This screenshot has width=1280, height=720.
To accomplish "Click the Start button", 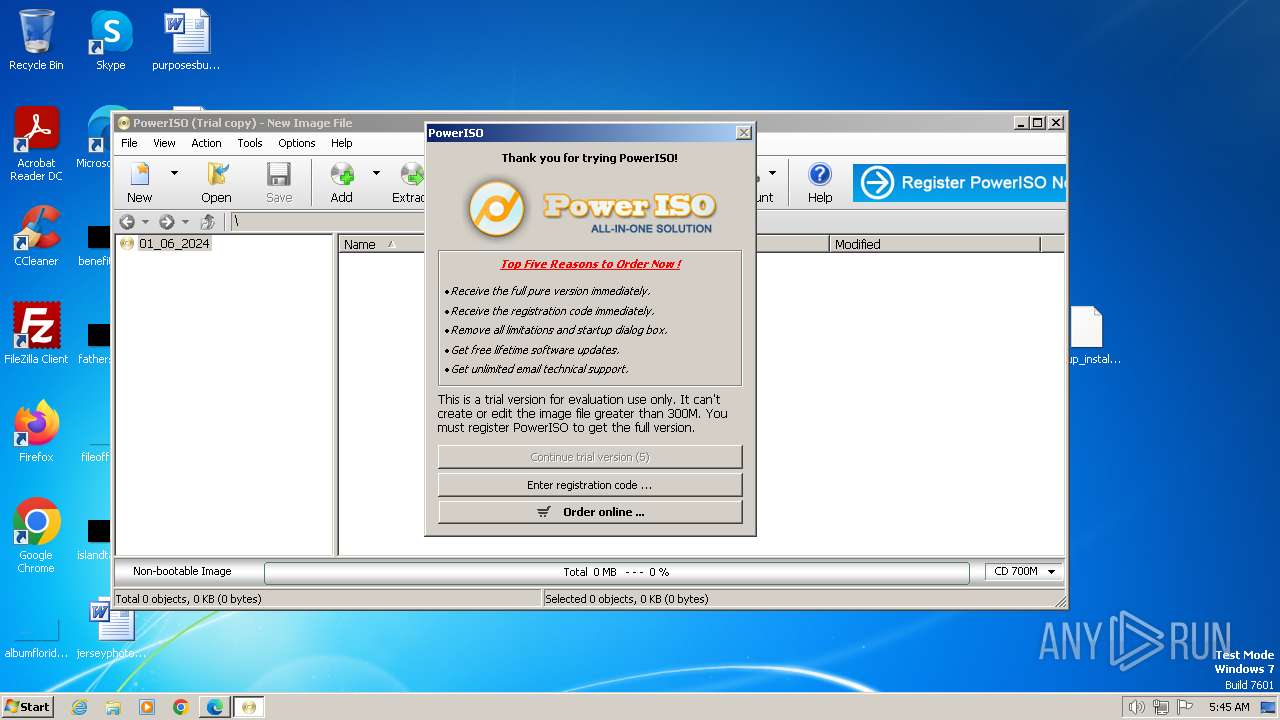I will 27,706.
